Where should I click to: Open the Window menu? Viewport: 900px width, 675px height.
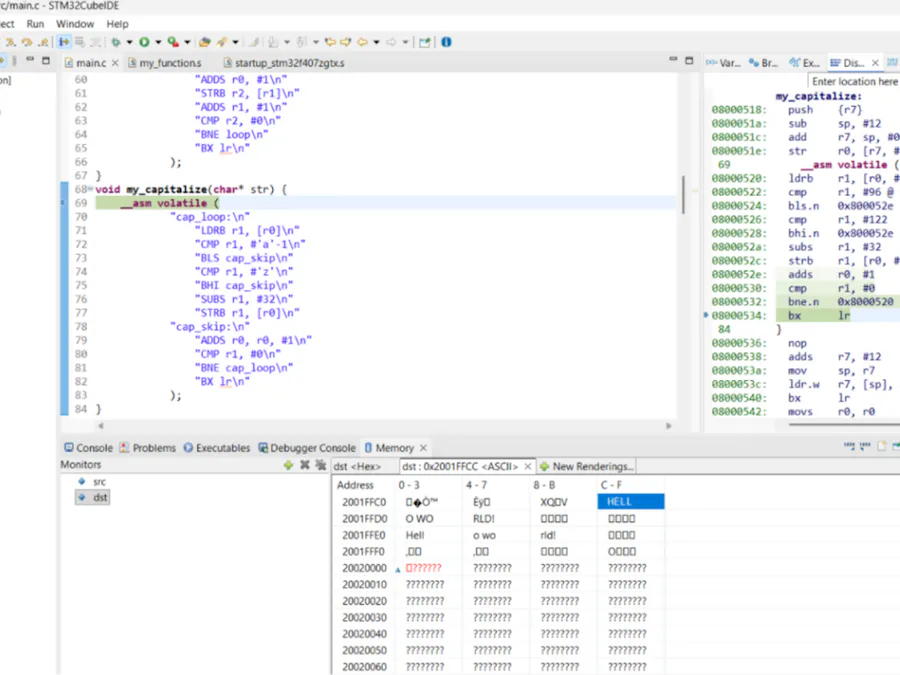75,24
